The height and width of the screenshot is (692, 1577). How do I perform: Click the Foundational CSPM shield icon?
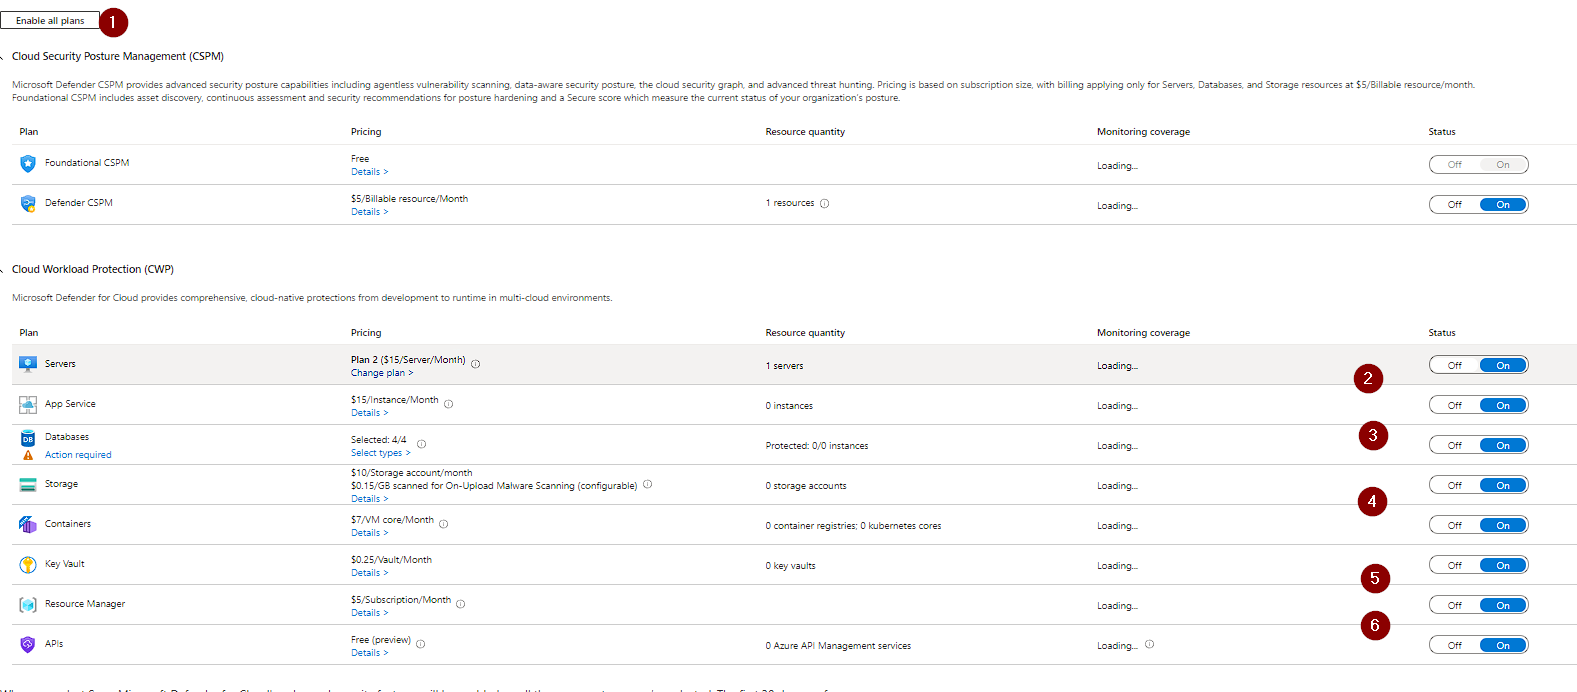[x=28, y=164]
